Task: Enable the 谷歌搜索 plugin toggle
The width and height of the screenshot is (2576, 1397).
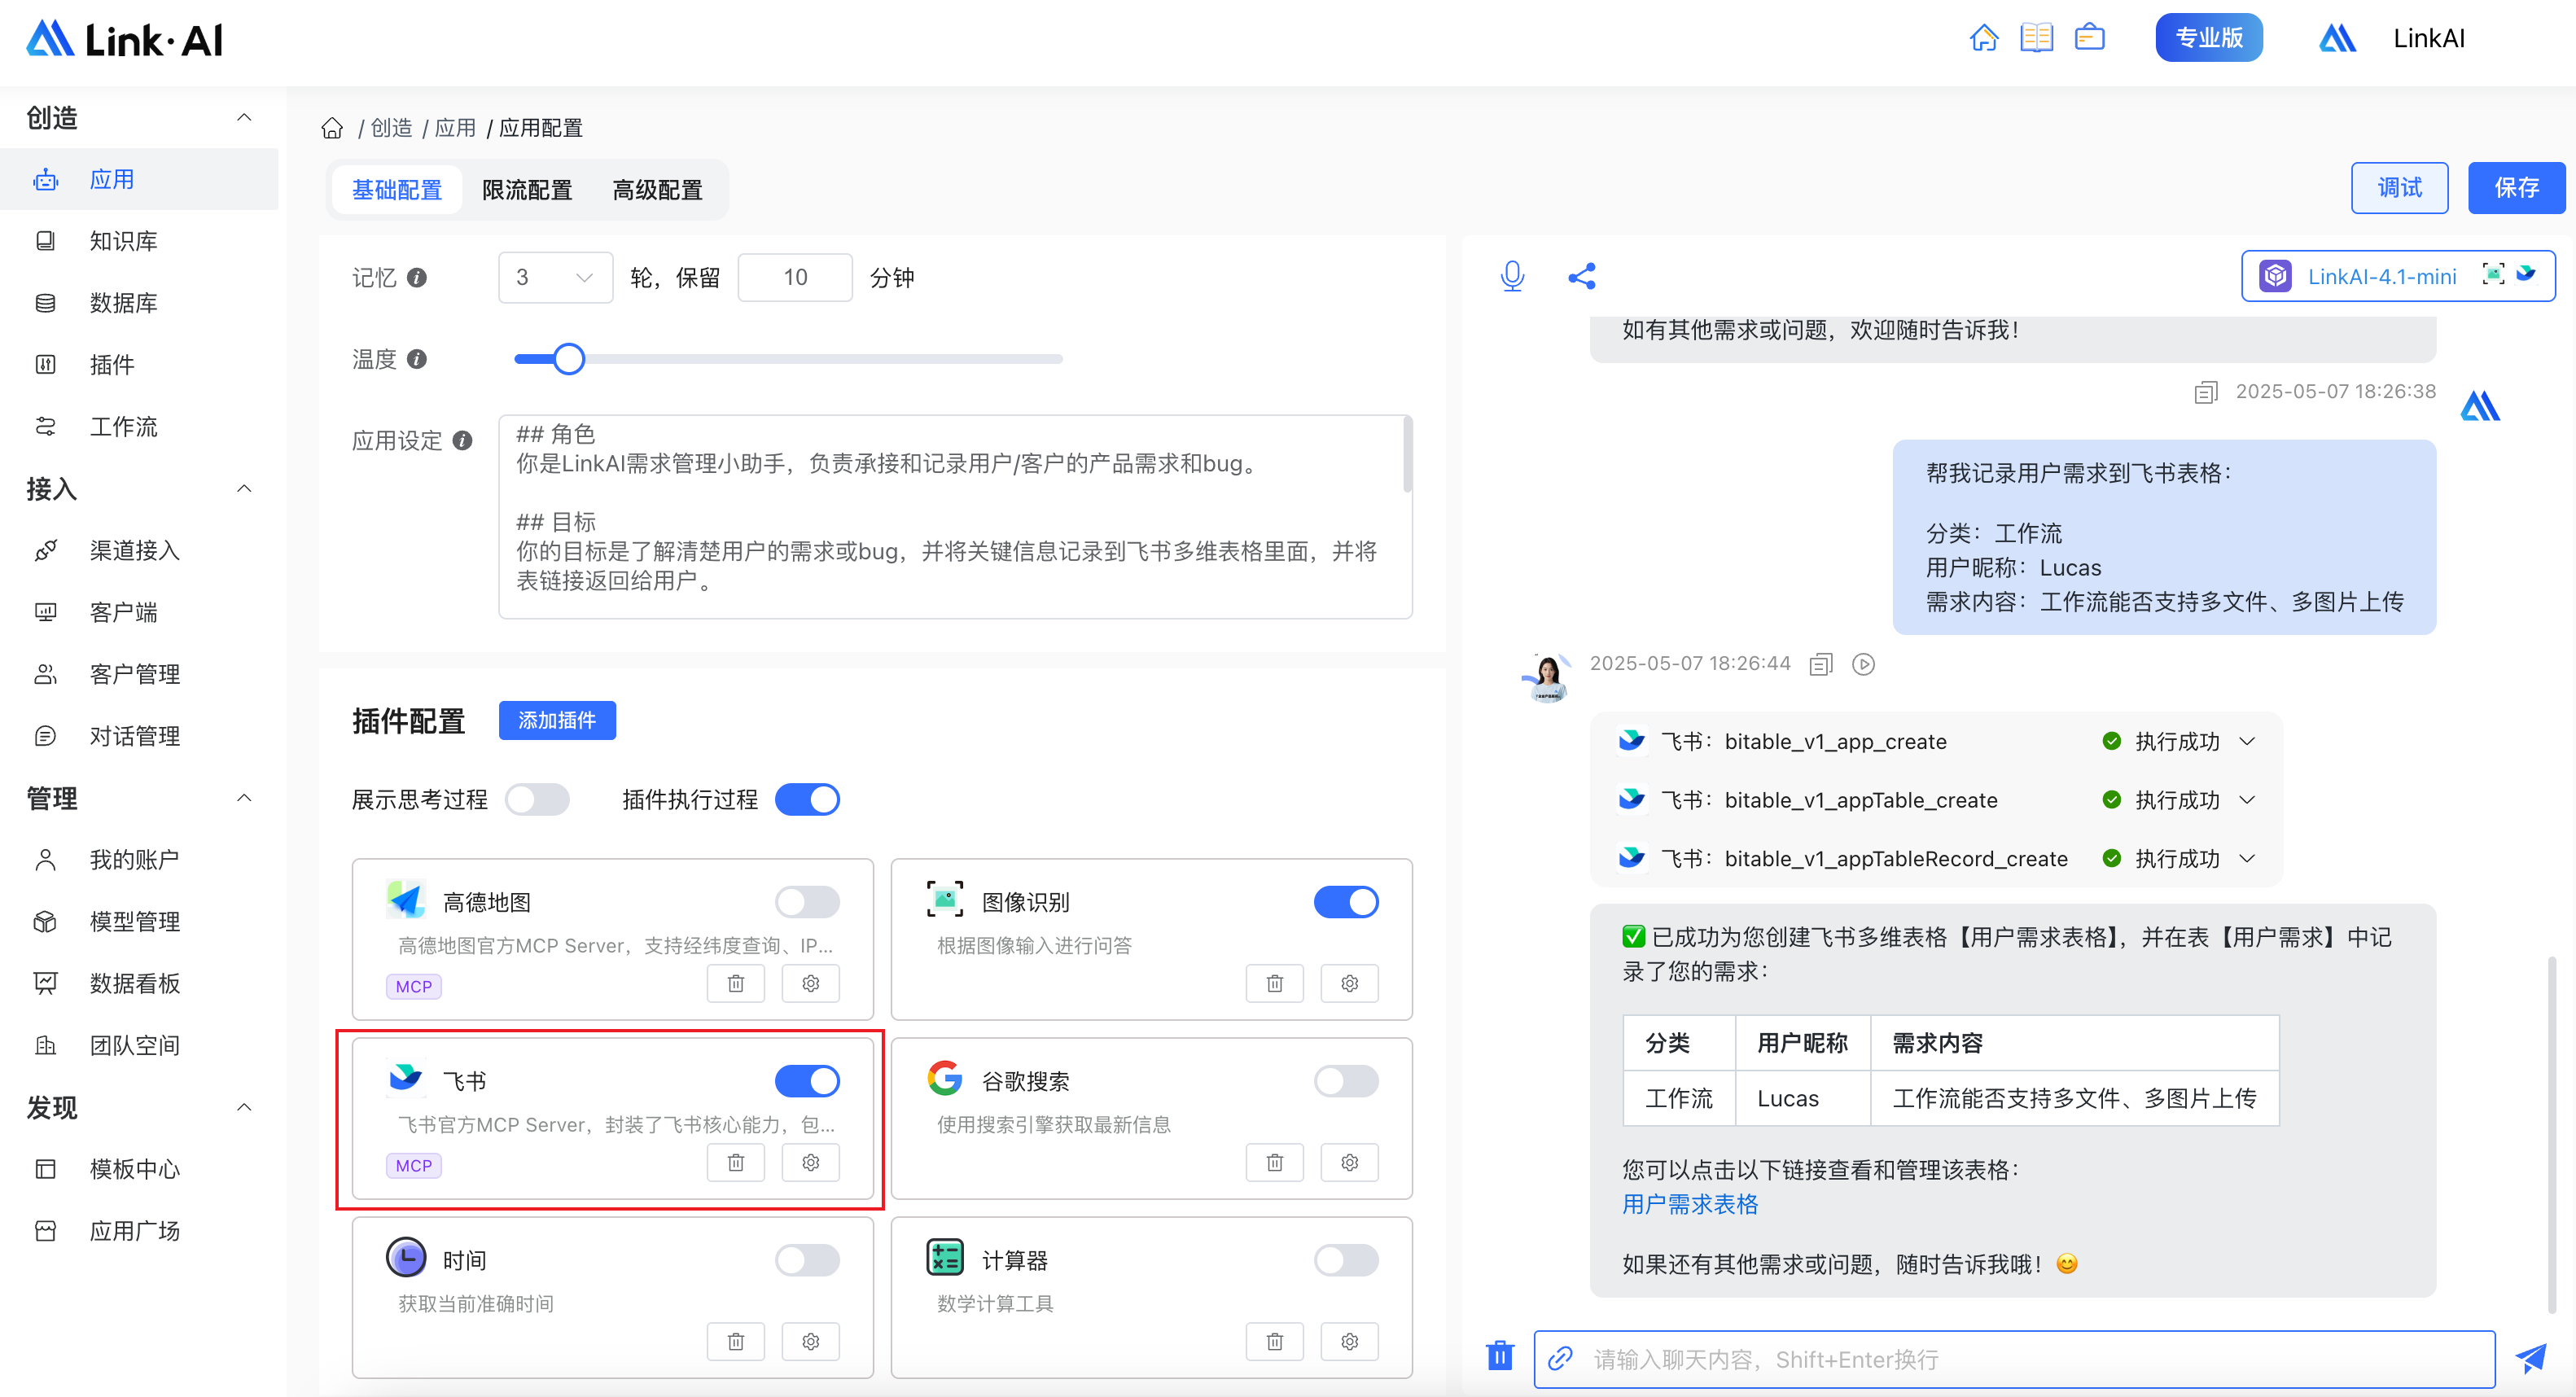Action: pyautogui.click(x=1346, y=1081)
